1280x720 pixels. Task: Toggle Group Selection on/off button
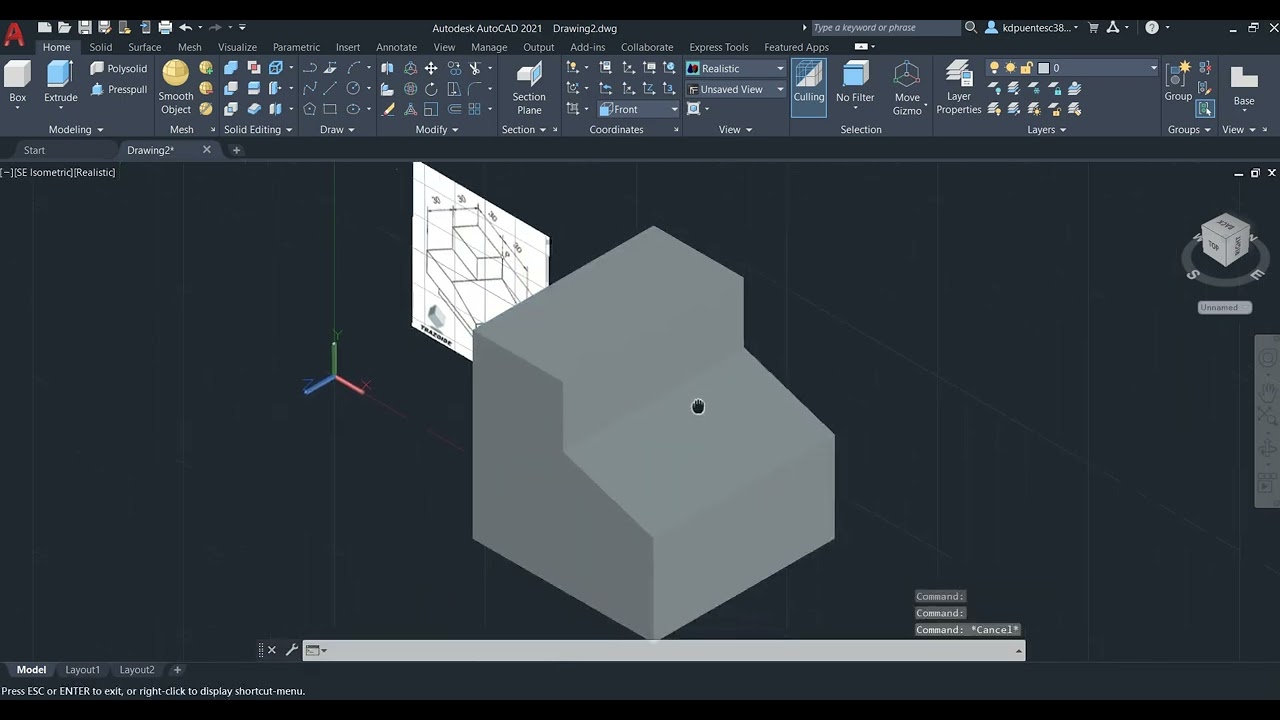[1205, 109]
